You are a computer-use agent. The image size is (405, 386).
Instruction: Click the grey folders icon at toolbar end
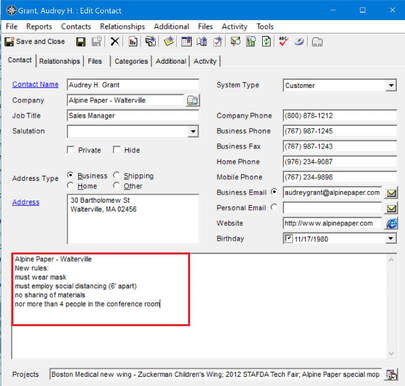(317, 42)
